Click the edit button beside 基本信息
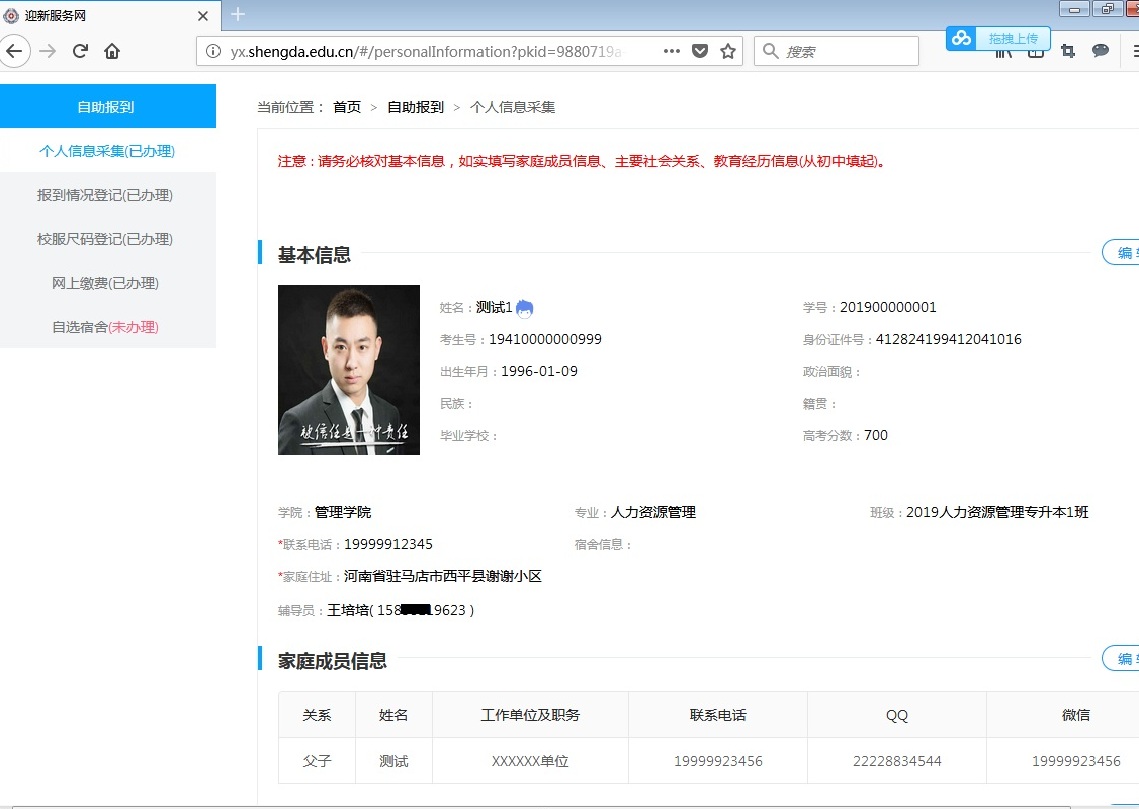The width and height of the screenshot is (1139, 809). pyautogui.click(x=1122, y=253)
